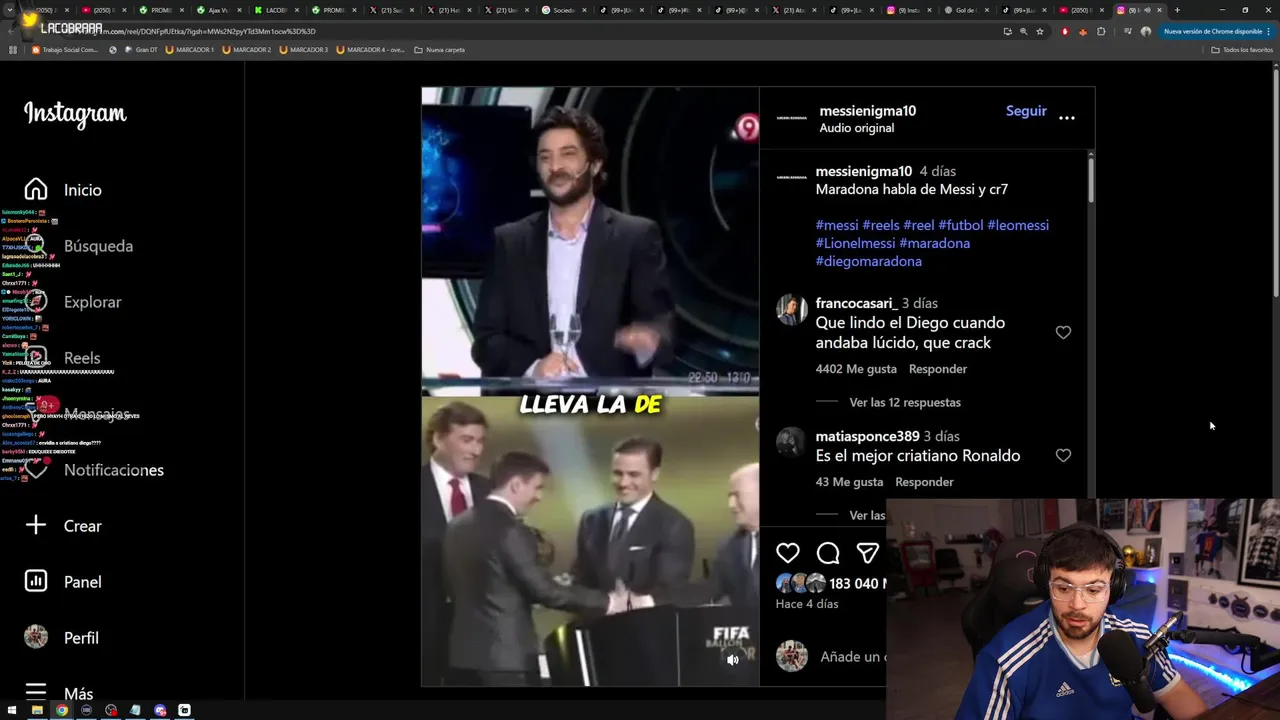Open Chrome extensions puzzle icon
Viewport: 1280px width, 720px height.
tap(1101, 31)
